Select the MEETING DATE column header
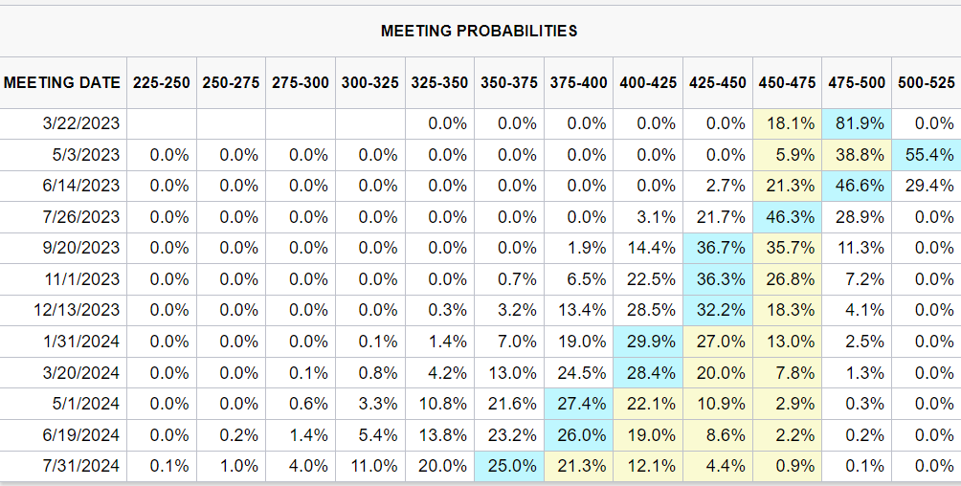The image size is (961, 486). point(62,83)
